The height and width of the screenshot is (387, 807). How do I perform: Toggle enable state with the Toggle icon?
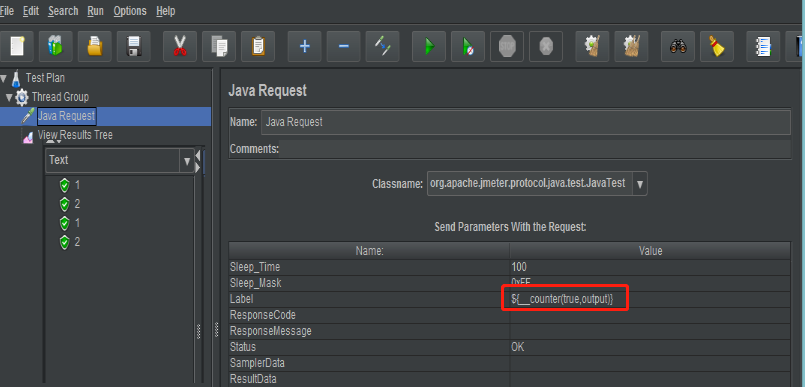point(383,46)
